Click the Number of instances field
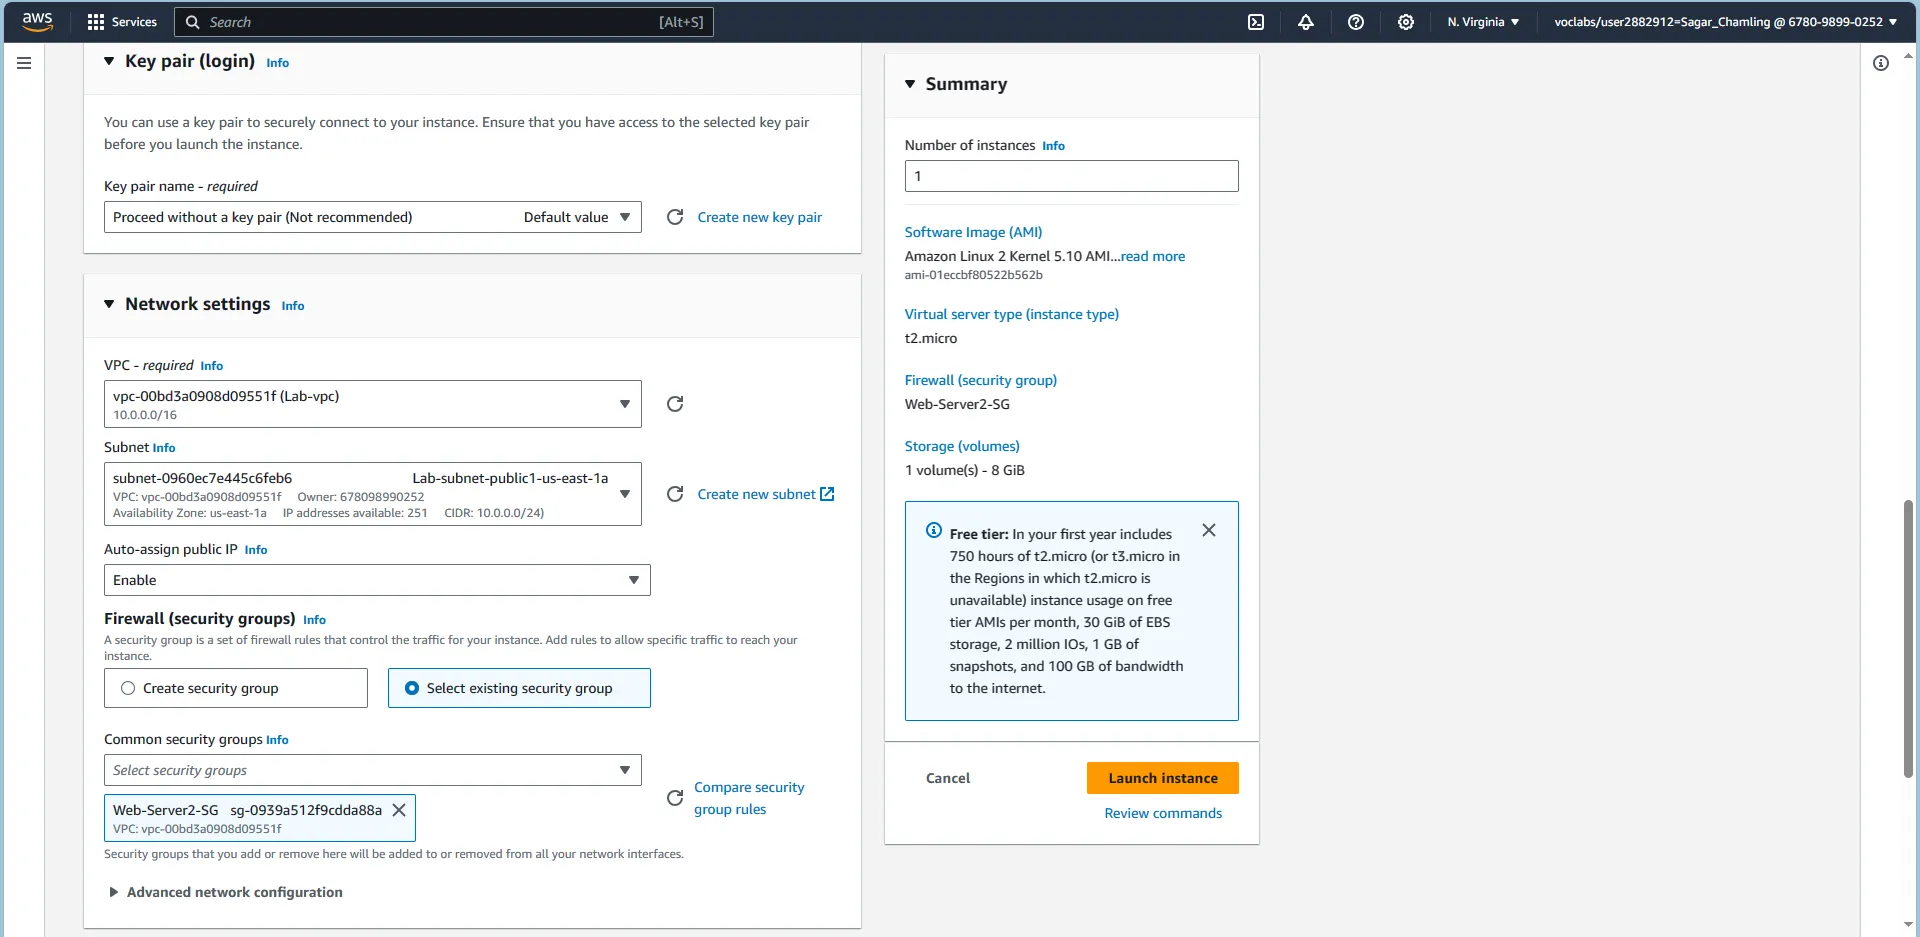 click(x=1071, y=176)
